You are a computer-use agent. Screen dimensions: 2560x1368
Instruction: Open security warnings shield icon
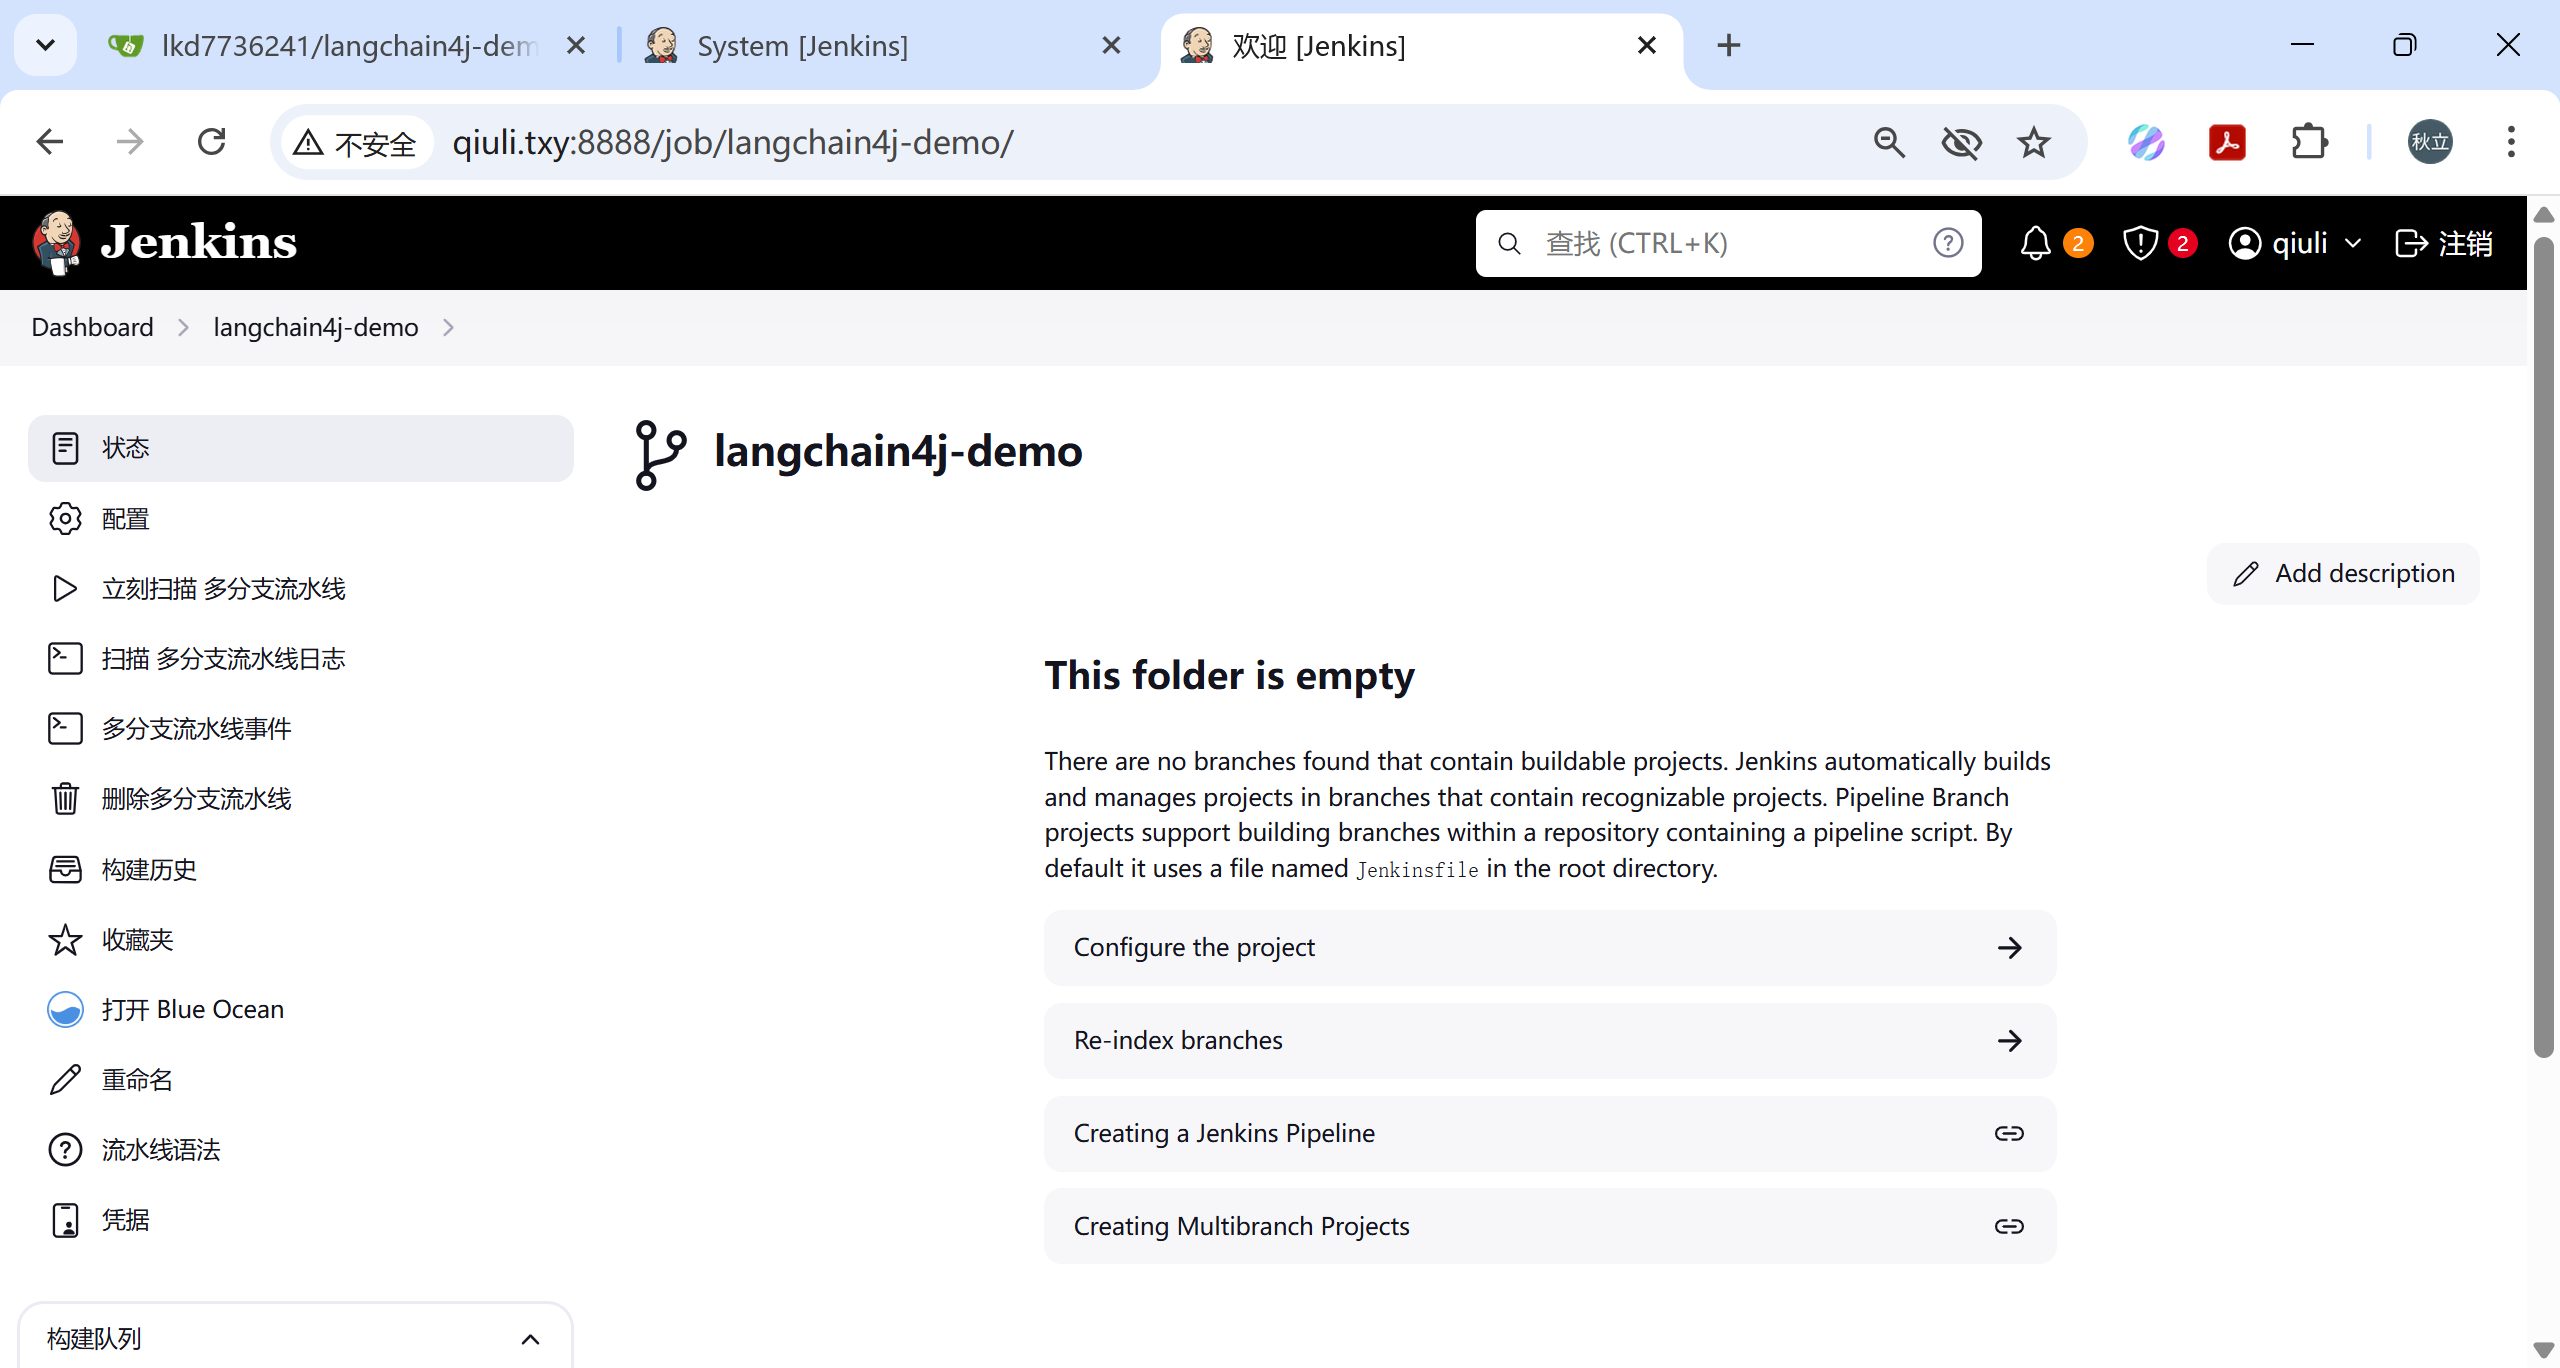pyautogui.click(x=2140, y=243)
